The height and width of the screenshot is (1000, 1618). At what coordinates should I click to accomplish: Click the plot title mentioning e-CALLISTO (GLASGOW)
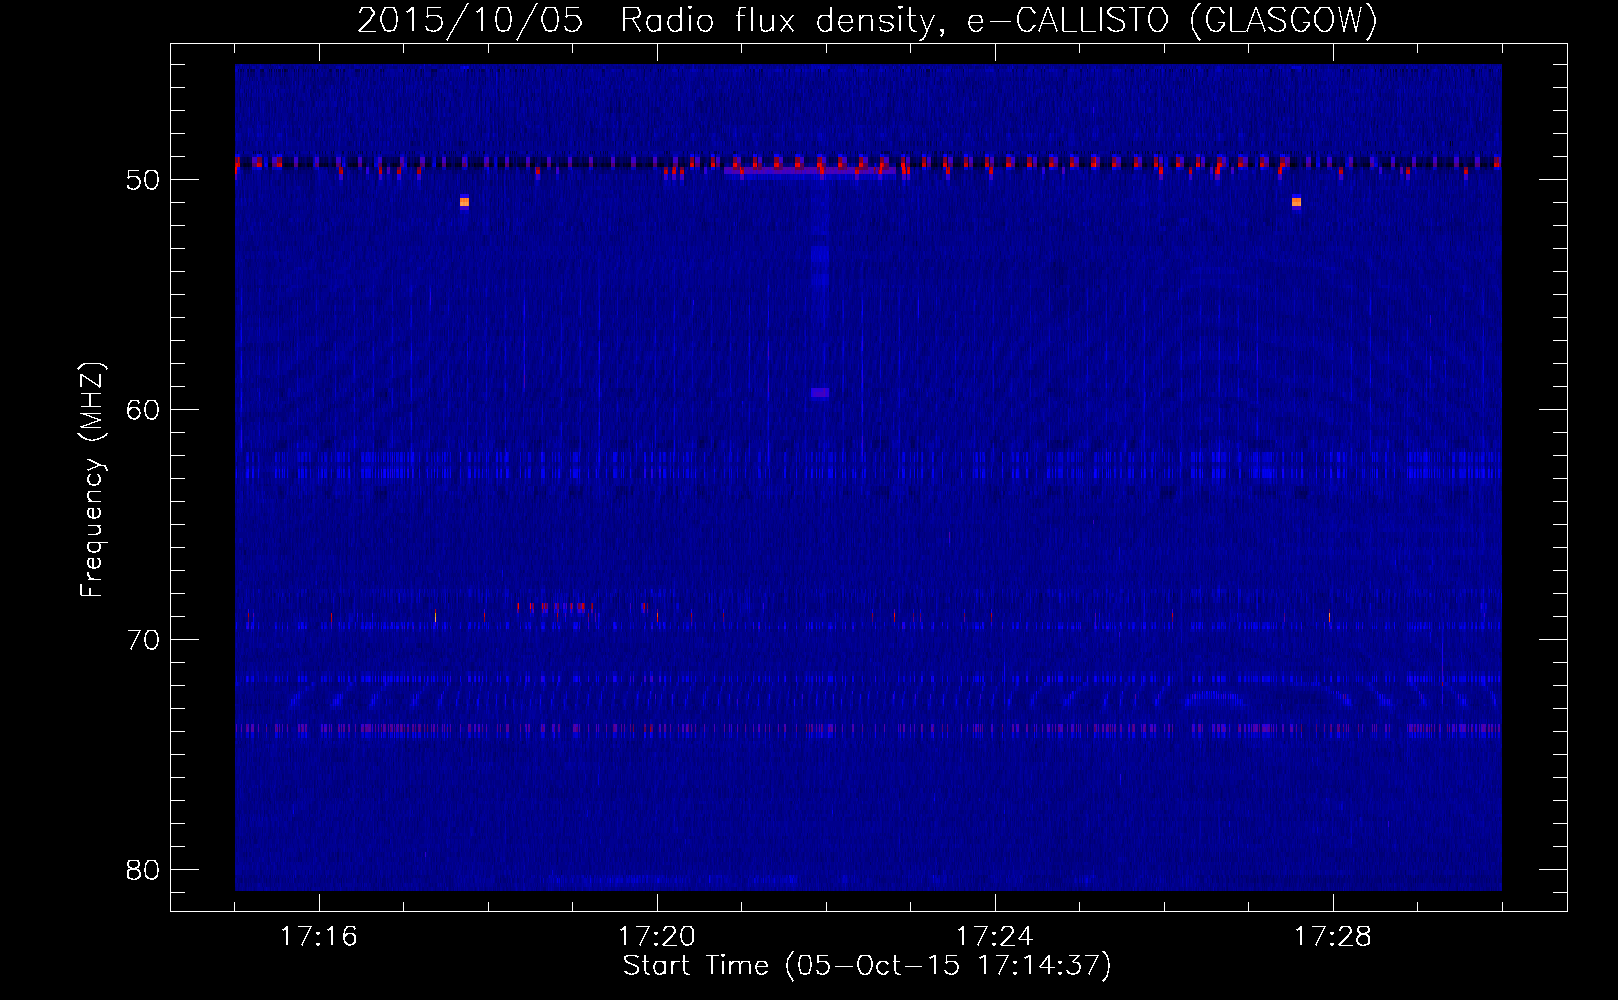click(867, 21)
